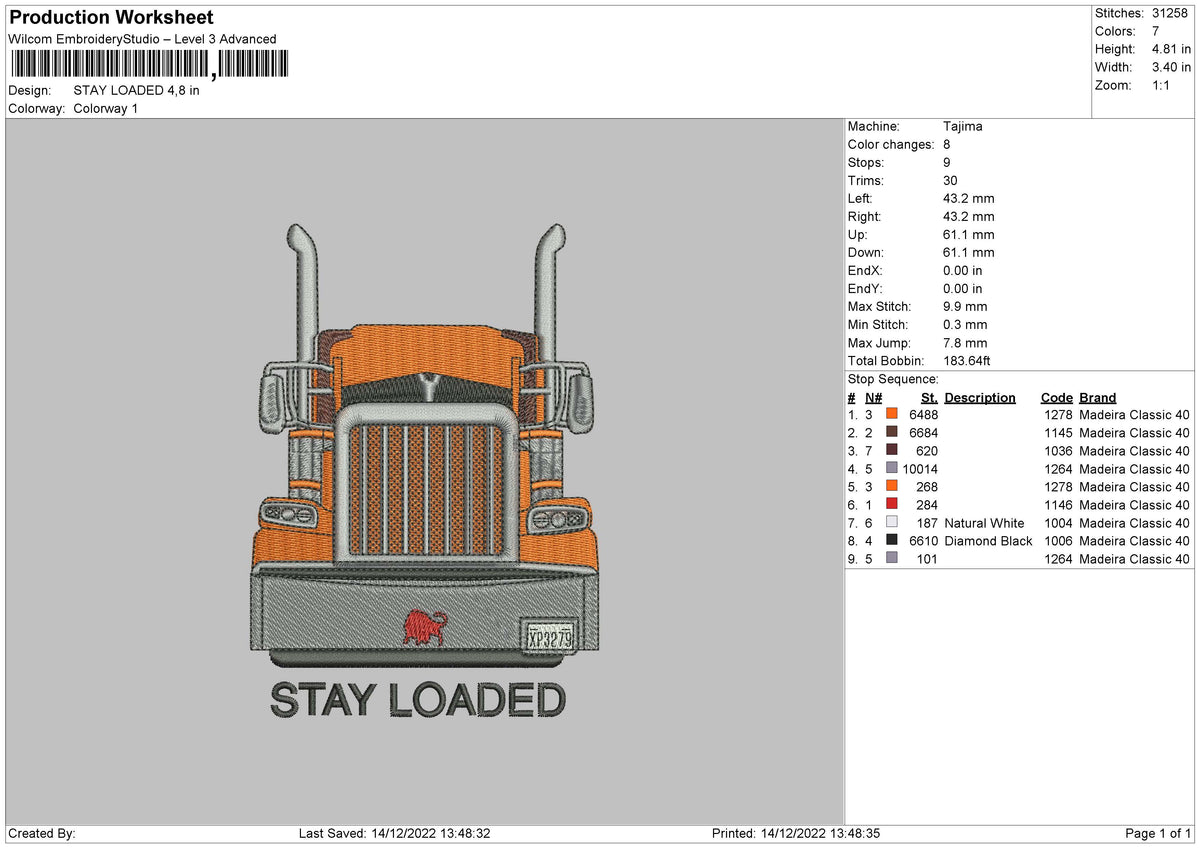Switch to the Production Worksheet tab
This screenshot has height=848, width=1200.
point(110,17)
